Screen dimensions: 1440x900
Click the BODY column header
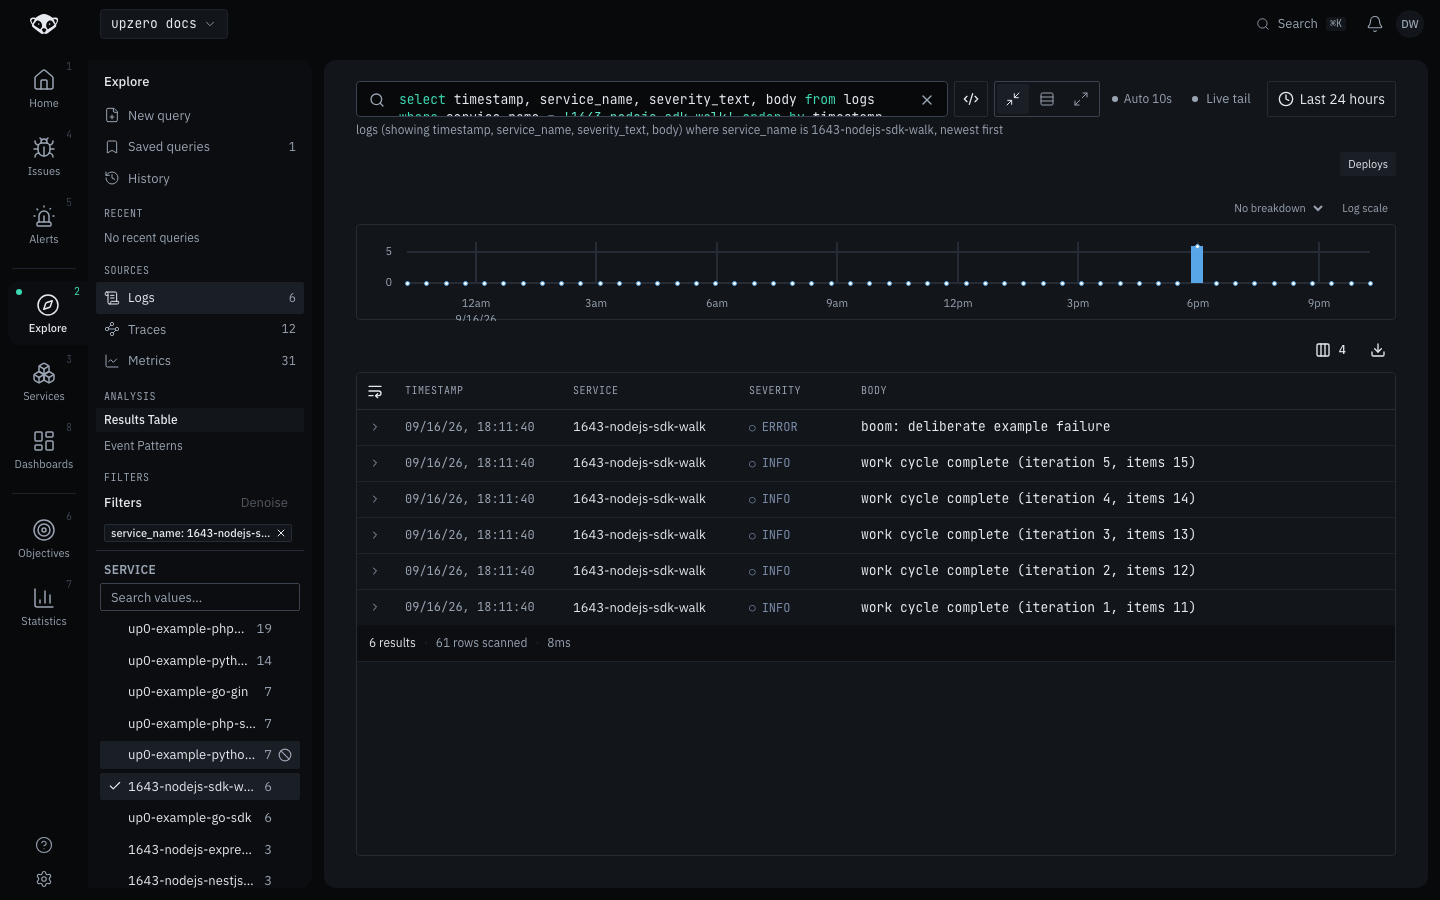[874, 391]
